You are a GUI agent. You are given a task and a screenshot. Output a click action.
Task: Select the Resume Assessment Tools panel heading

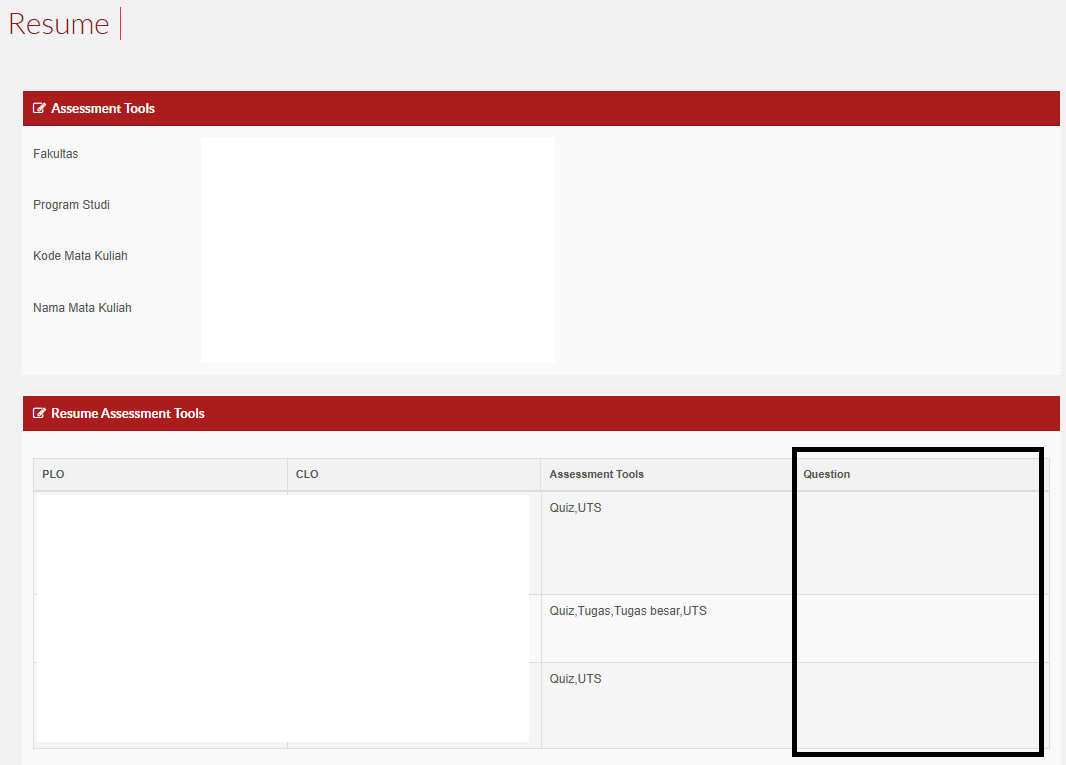[128, 414]
